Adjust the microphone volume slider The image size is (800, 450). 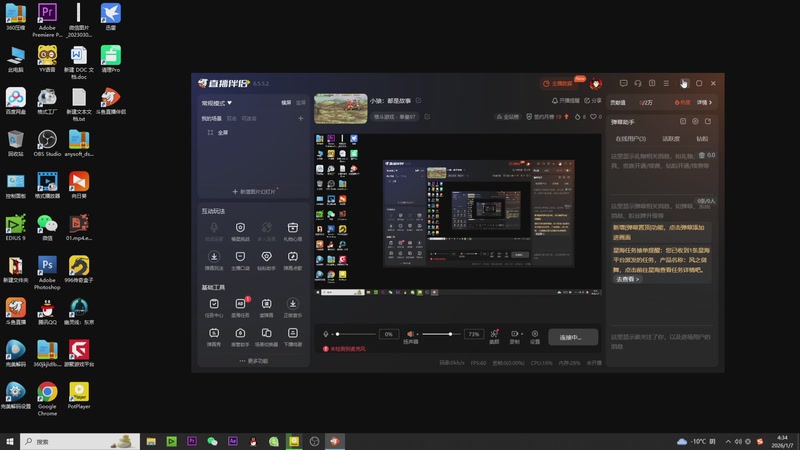click(356, 334)
